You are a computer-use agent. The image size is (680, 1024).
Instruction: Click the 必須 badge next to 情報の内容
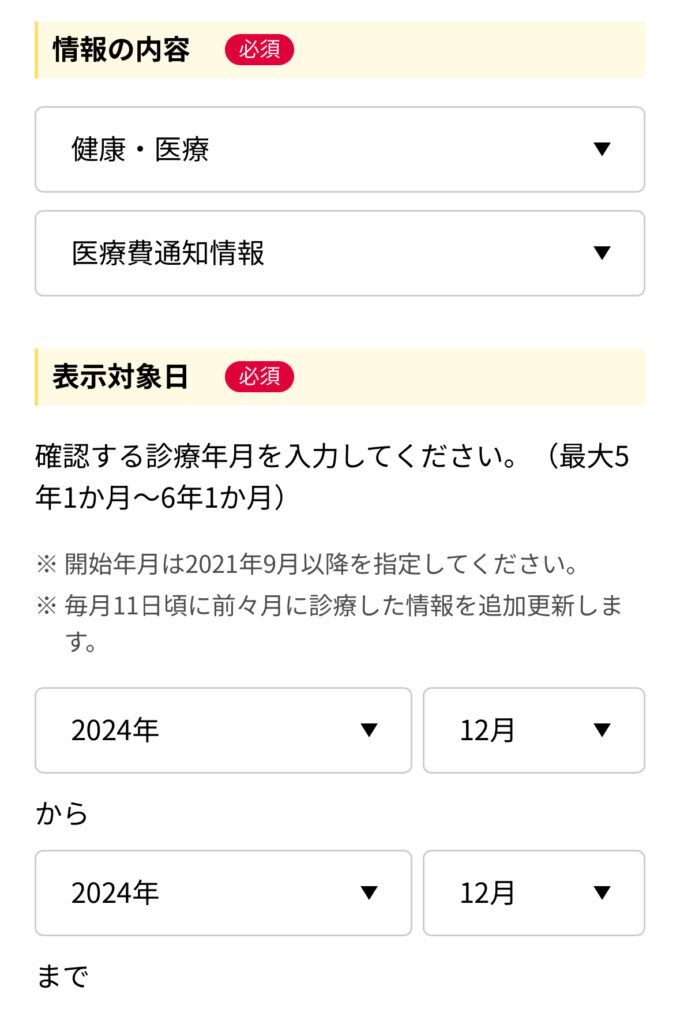pos(259,50)
